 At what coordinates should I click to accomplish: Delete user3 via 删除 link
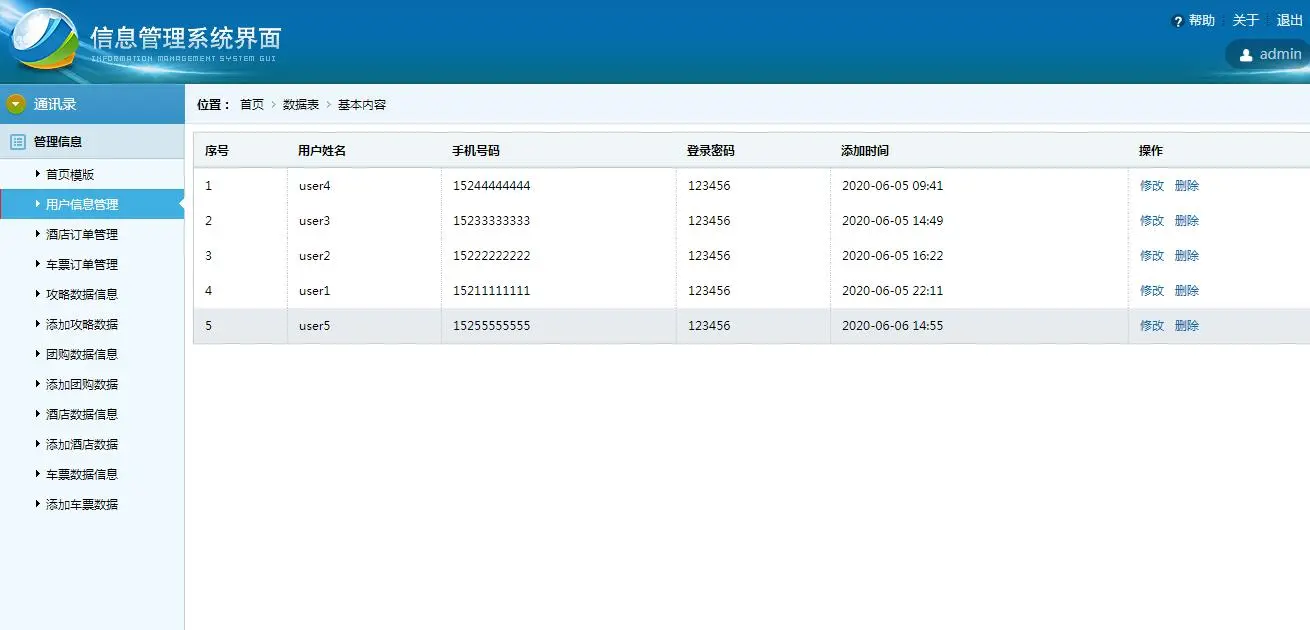click(x=1187, y=220)
